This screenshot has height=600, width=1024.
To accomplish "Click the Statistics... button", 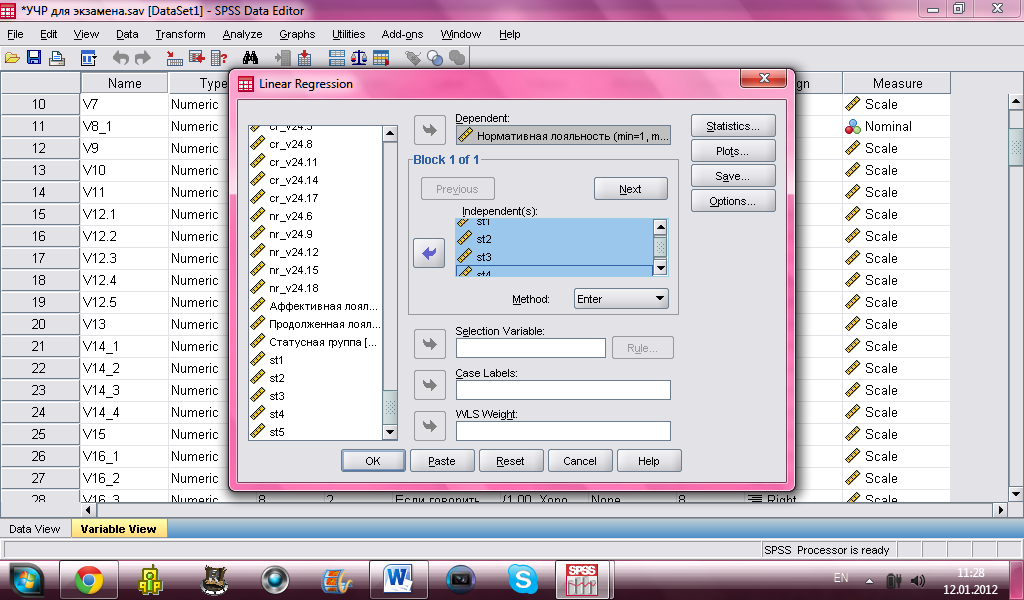I will click(x=733, y=126).
